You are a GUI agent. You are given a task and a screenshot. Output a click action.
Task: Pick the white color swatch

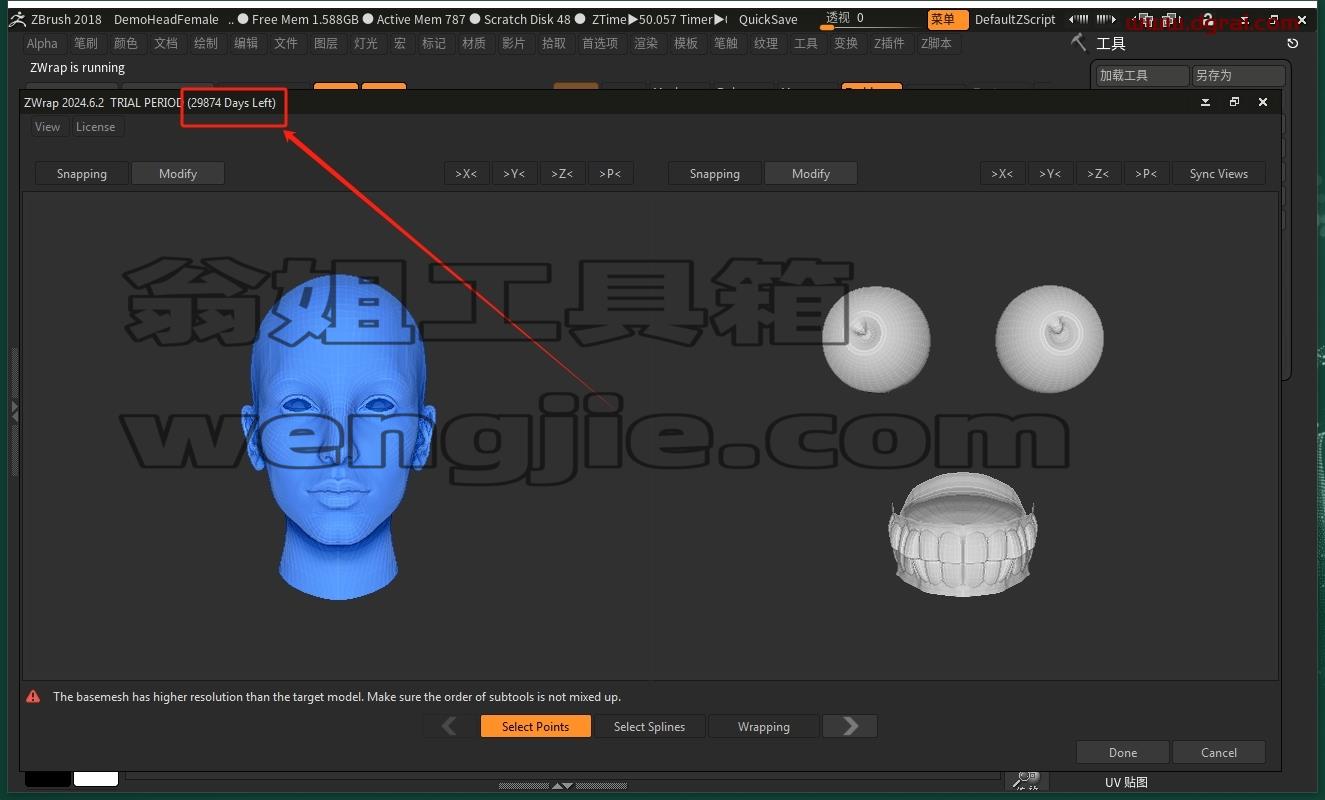click(96, 778)
